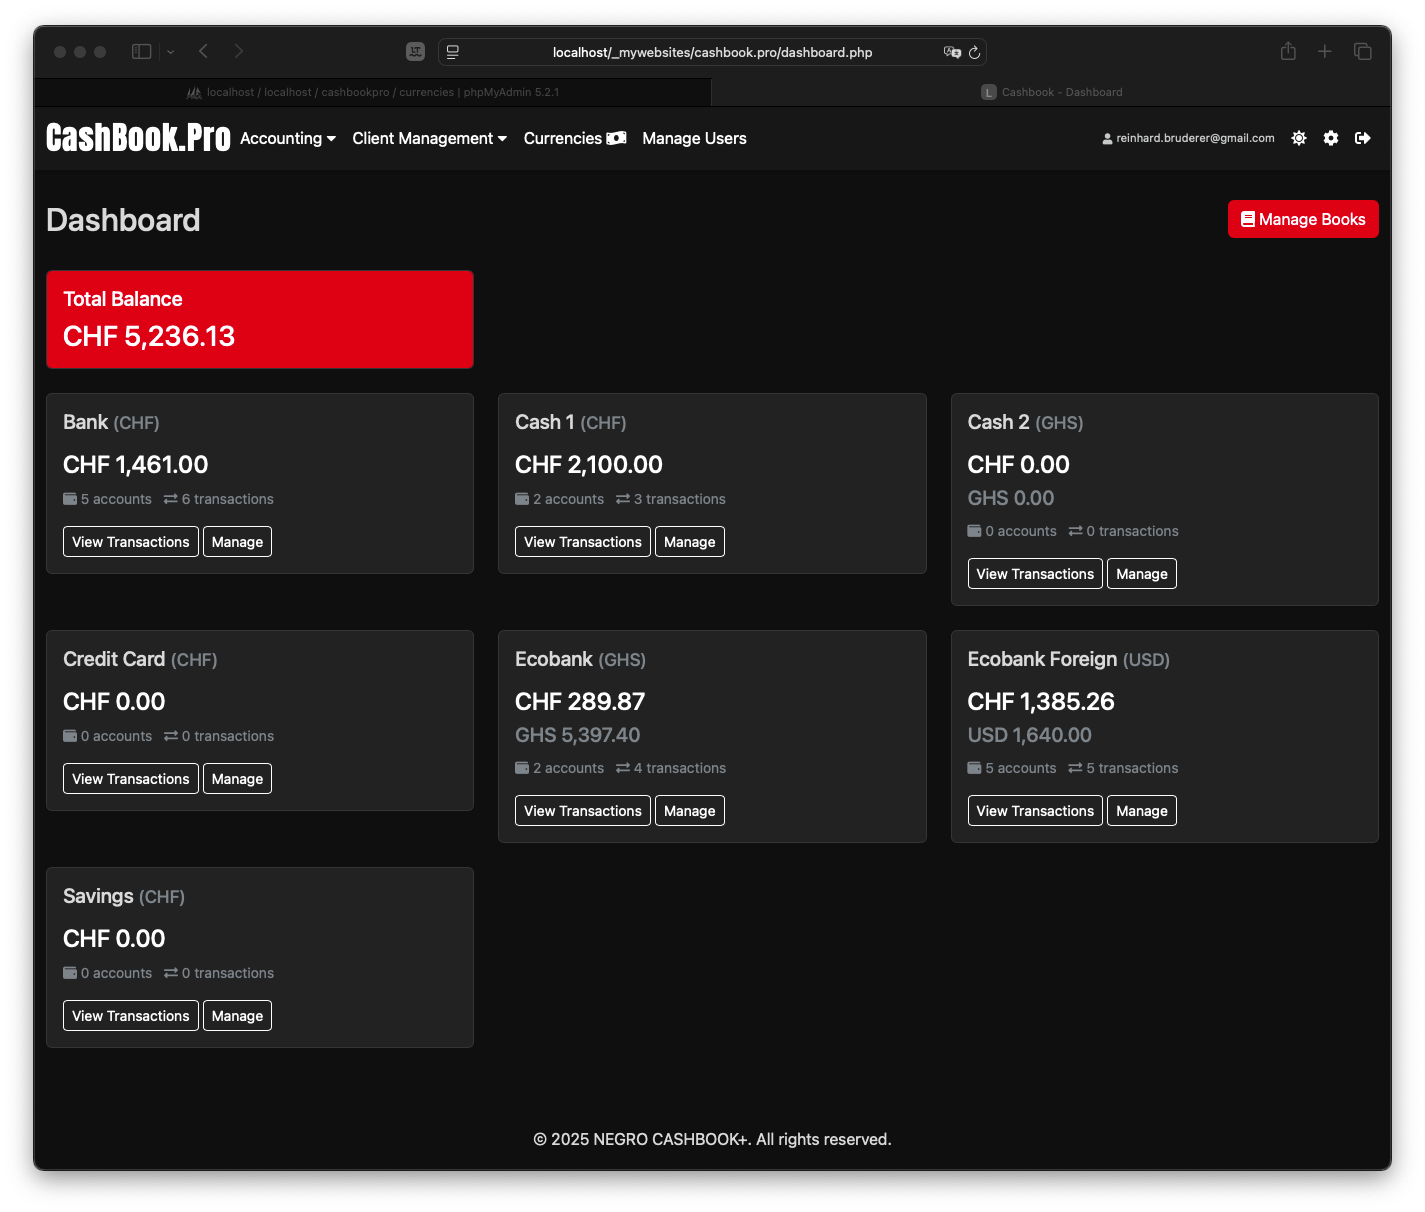Click the banknote icon beside Currencies

coord(616,138)
